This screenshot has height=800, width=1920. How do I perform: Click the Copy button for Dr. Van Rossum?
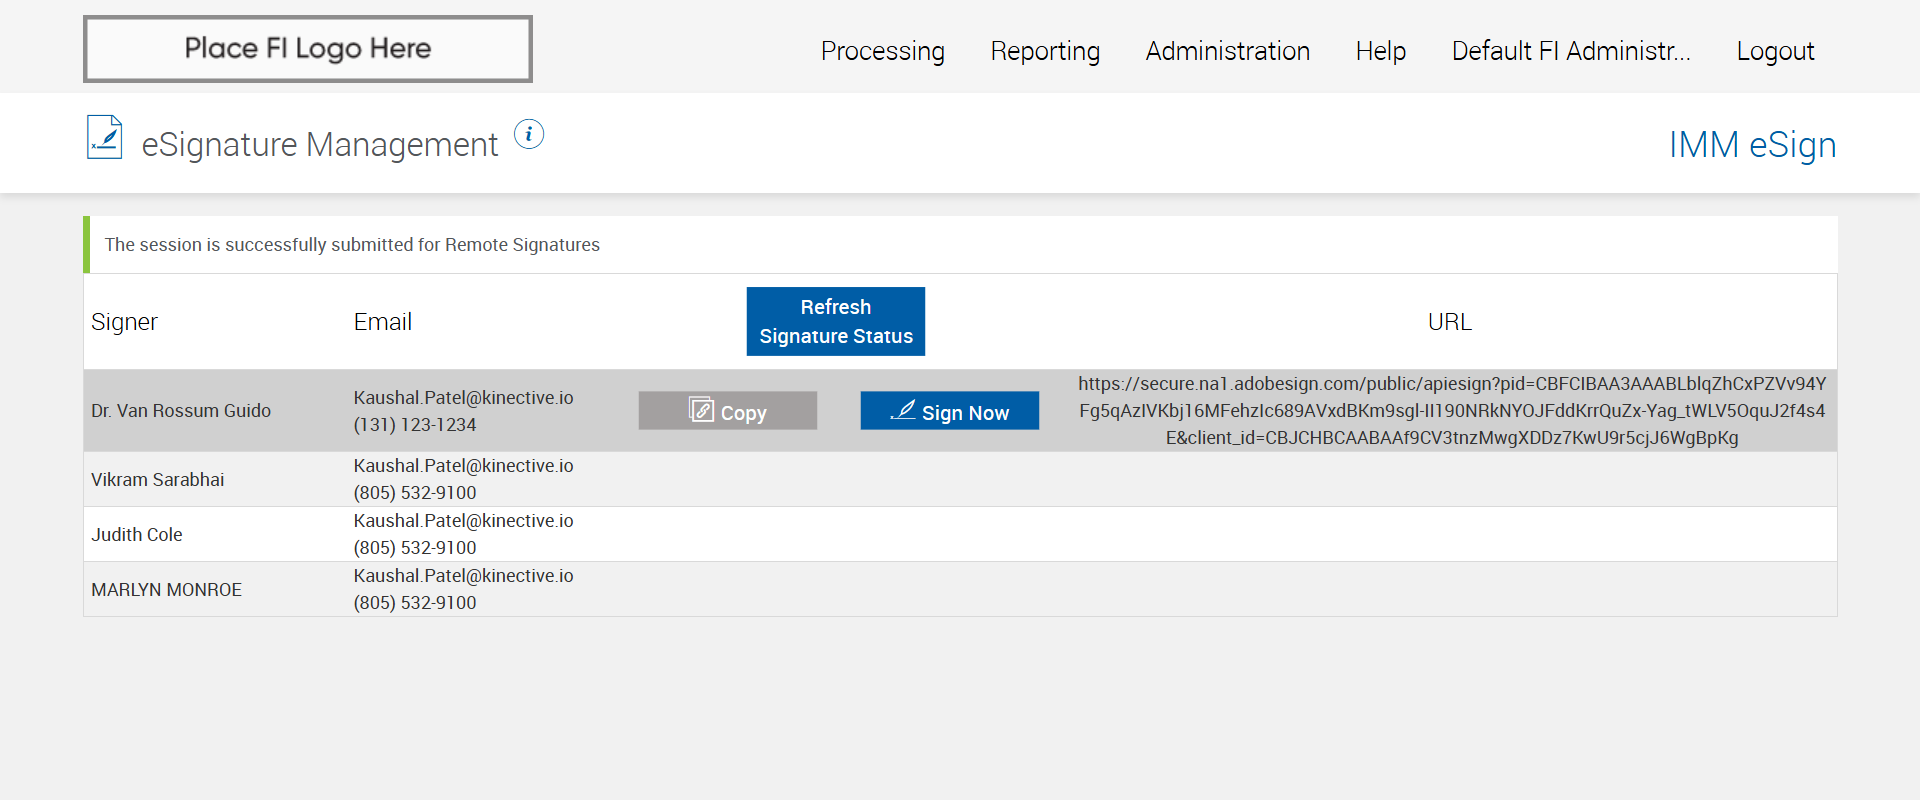(728, 411)
